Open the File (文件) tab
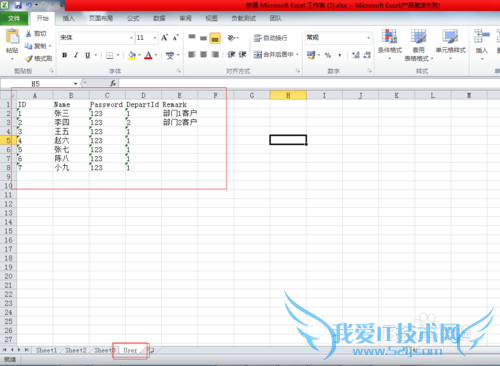 tap(14, 18)
